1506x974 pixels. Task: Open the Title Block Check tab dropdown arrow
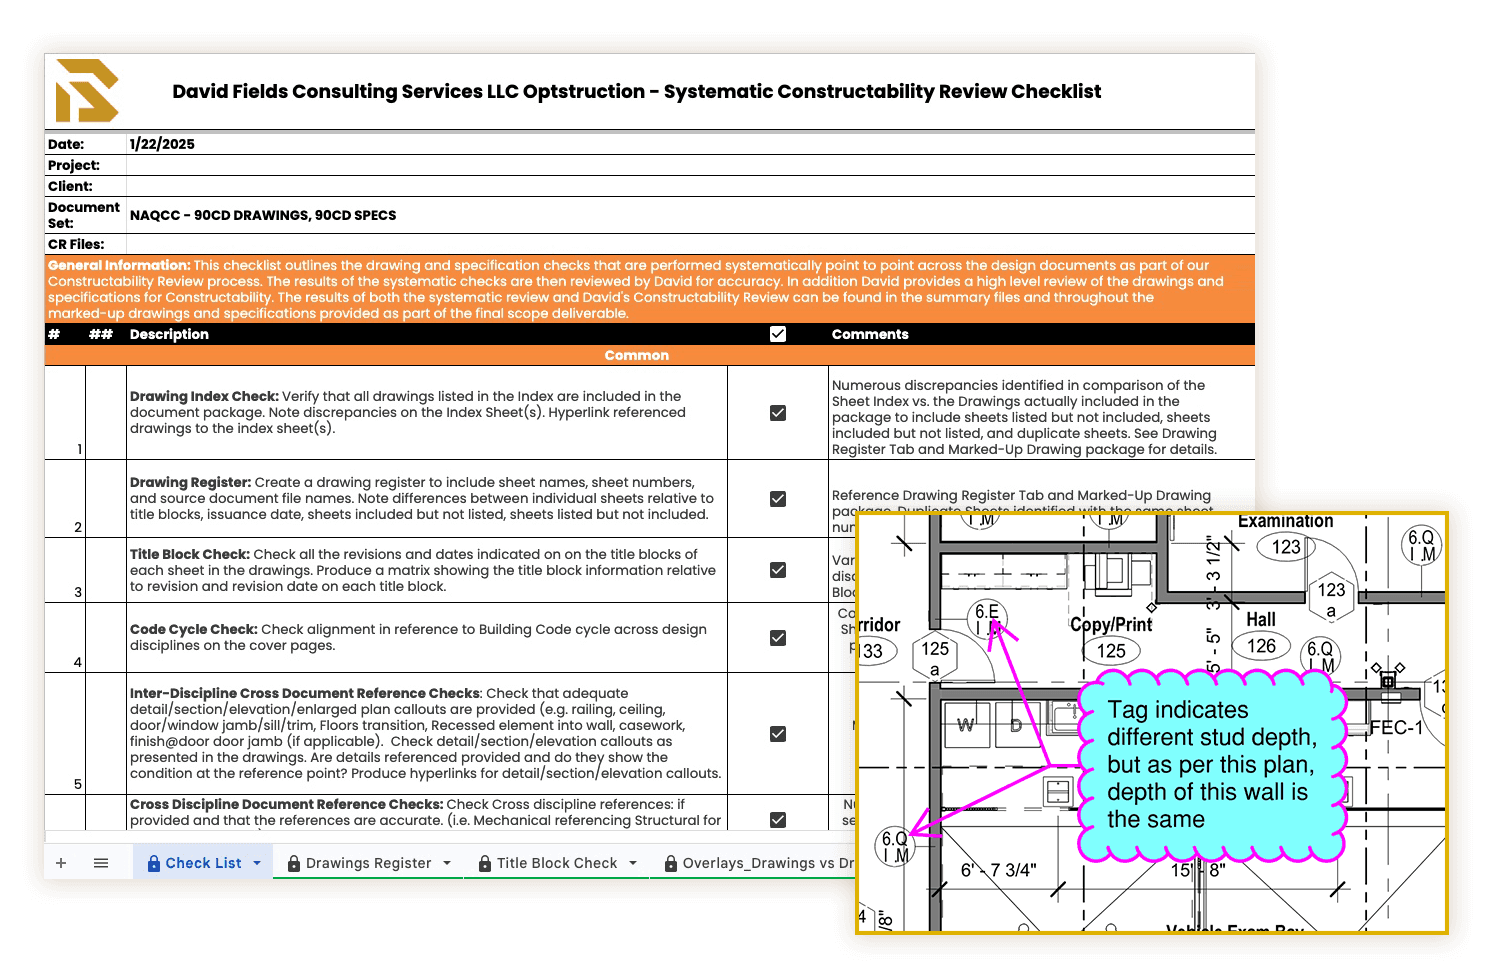tap(633, 863)
